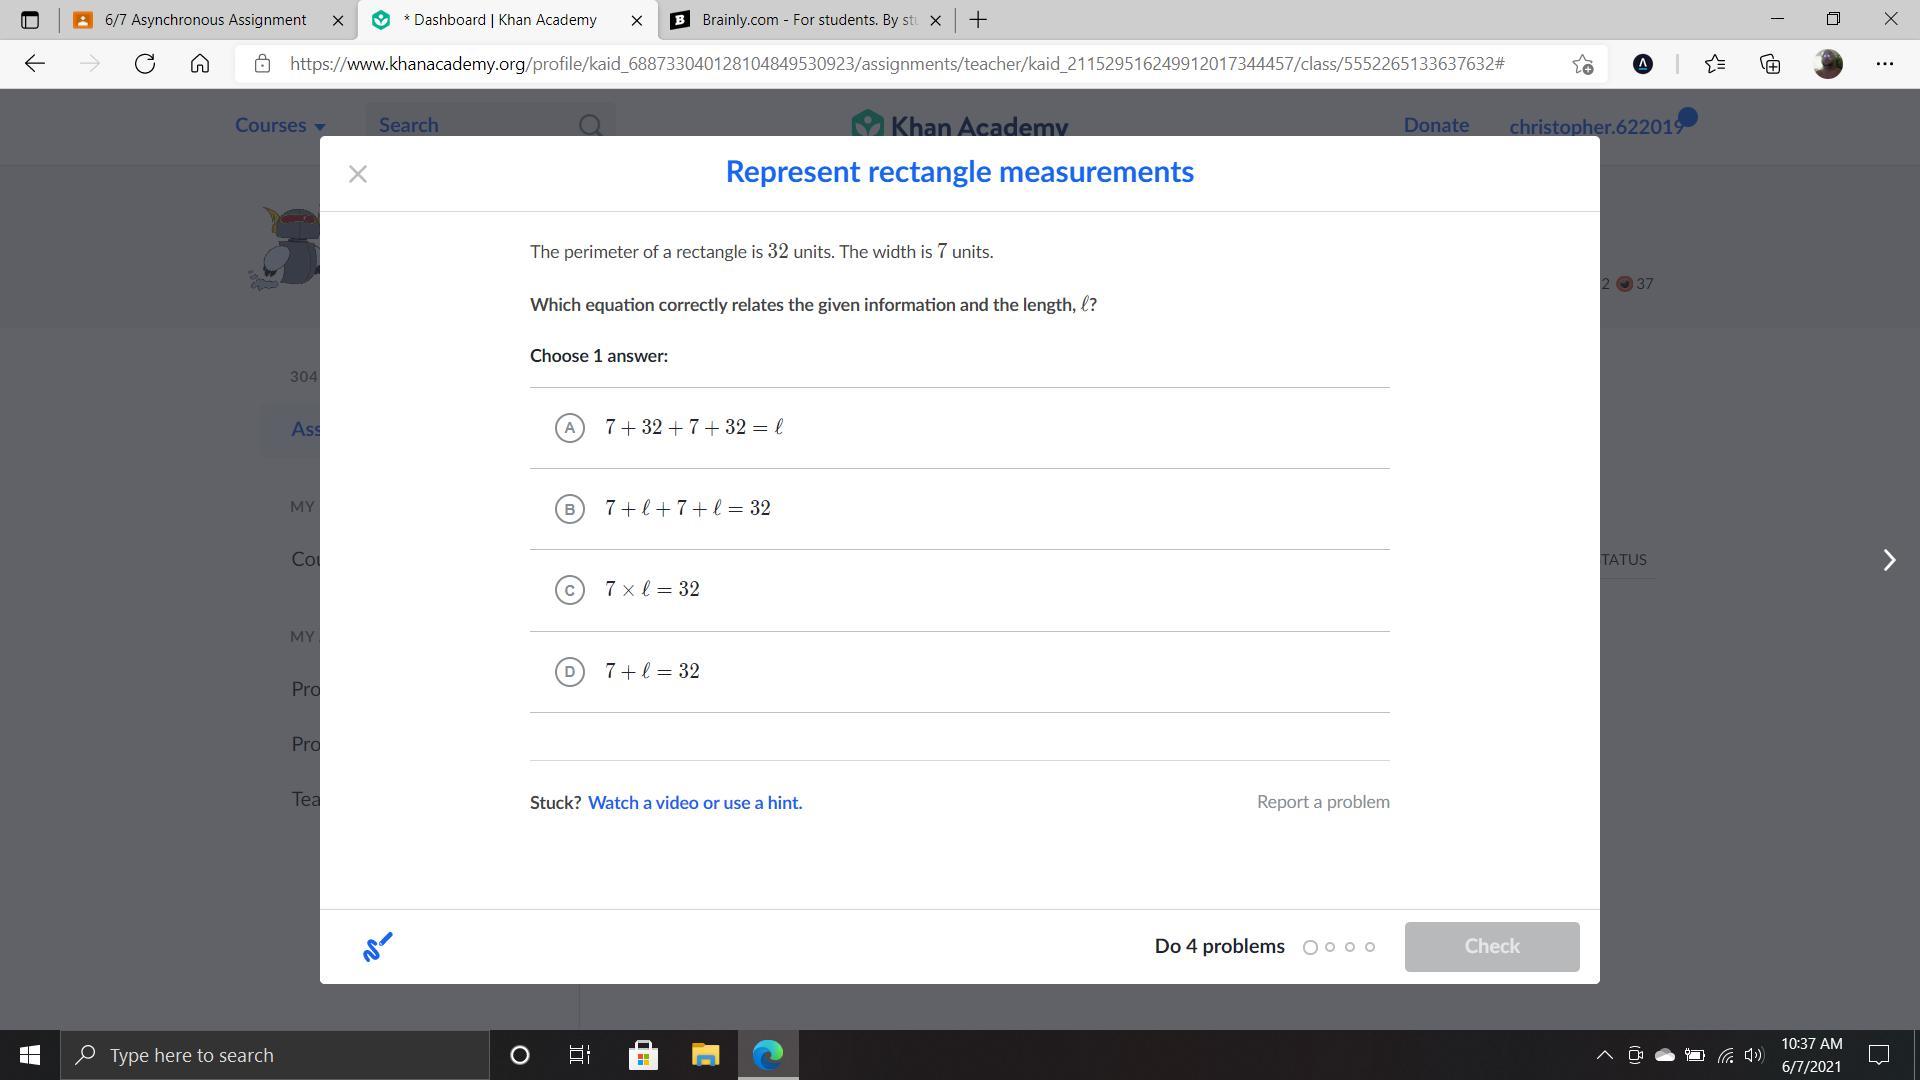
Task: Click the Watch a video or use a hint link
Action: tap(695, 803)
